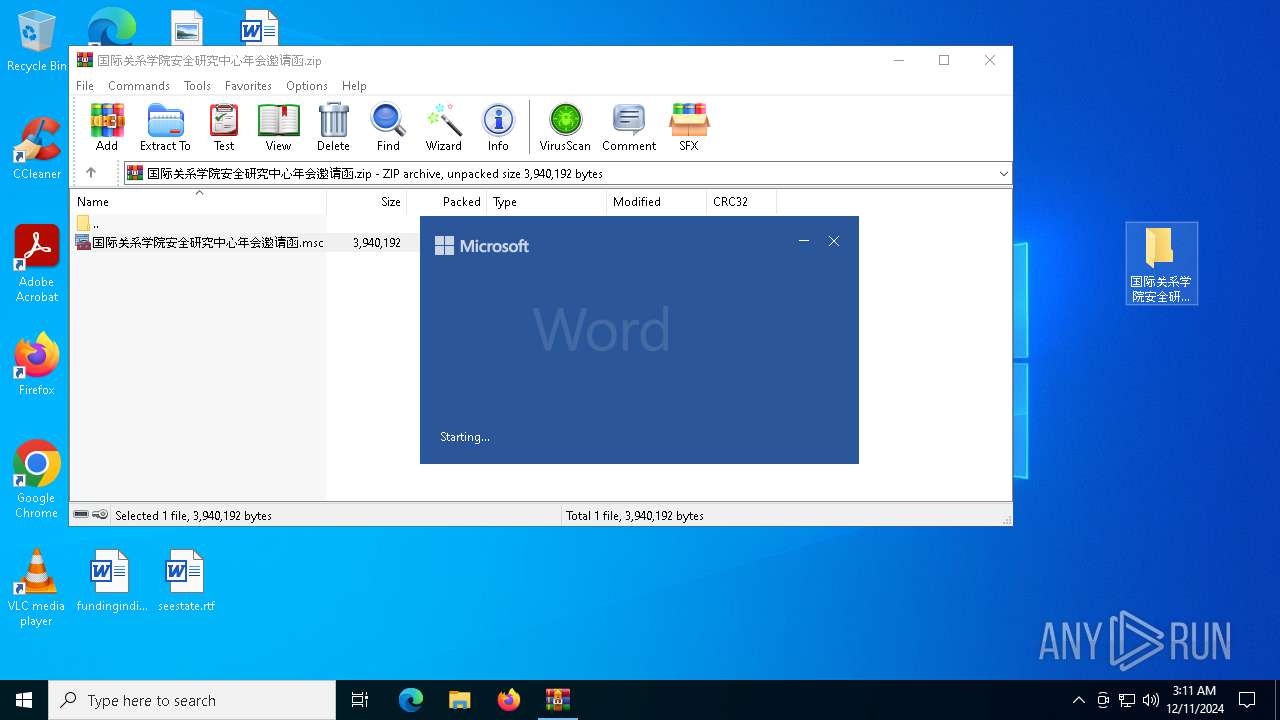Open Recycle Bin desktop icon

click(x=36, y=42)
